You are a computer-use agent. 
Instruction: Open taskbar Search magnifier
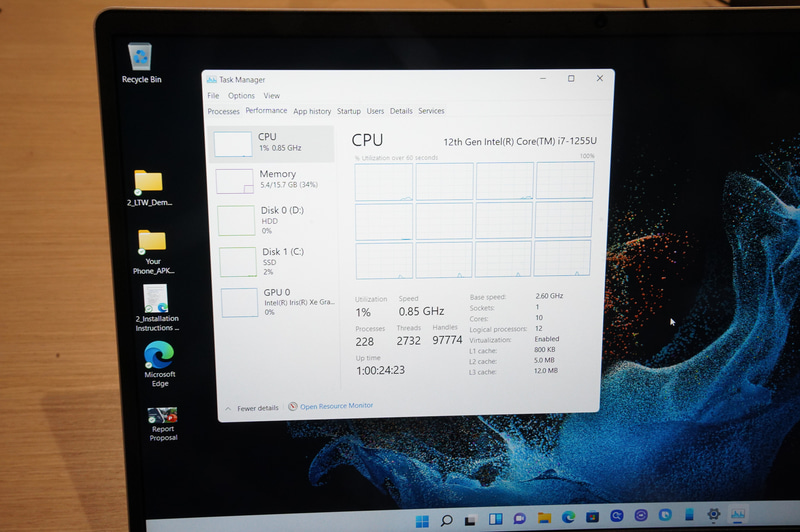coord(446,520)
